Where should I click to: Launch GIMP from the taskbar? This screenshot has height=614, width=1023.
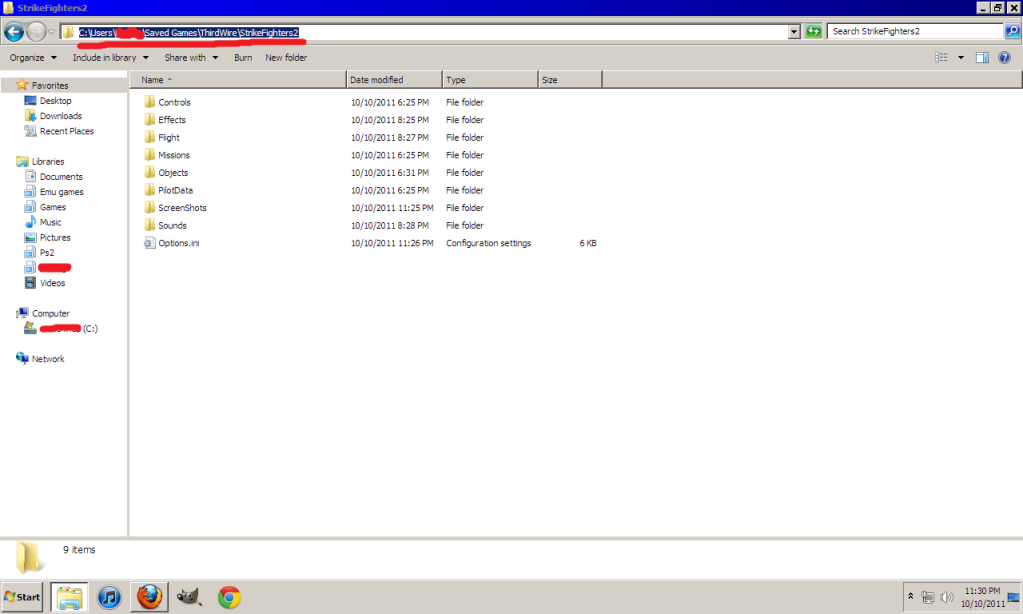189,596
